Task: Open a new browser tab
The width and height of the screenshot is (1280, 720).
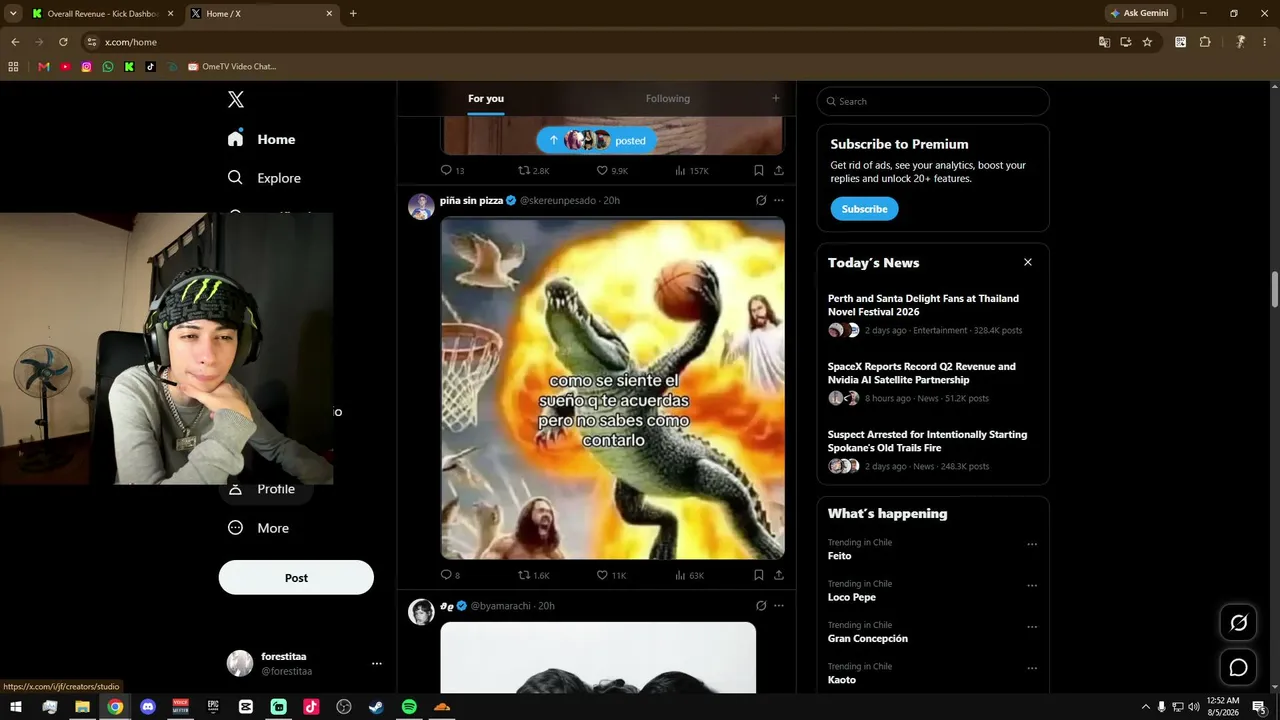Action: tap(353, 14)
